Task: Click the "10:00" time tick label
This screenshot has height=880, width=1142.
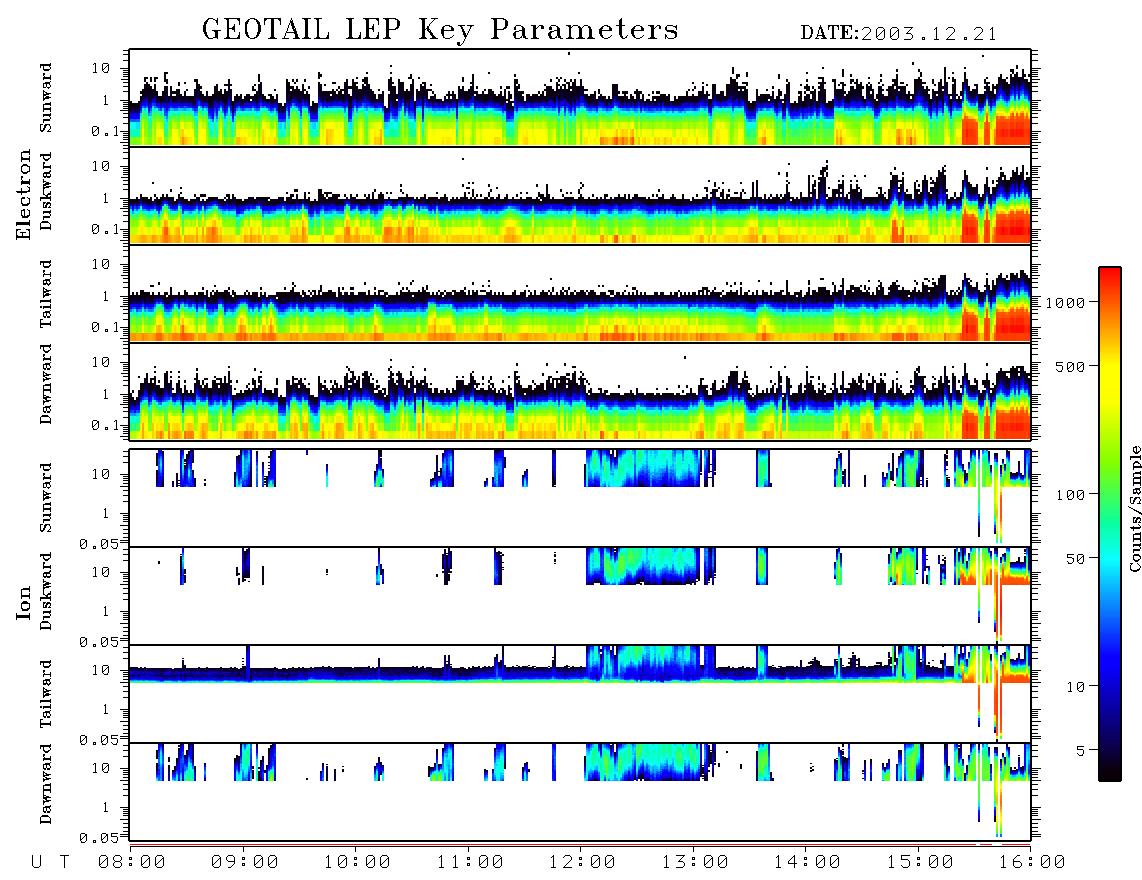Action: tap(357, 863)
